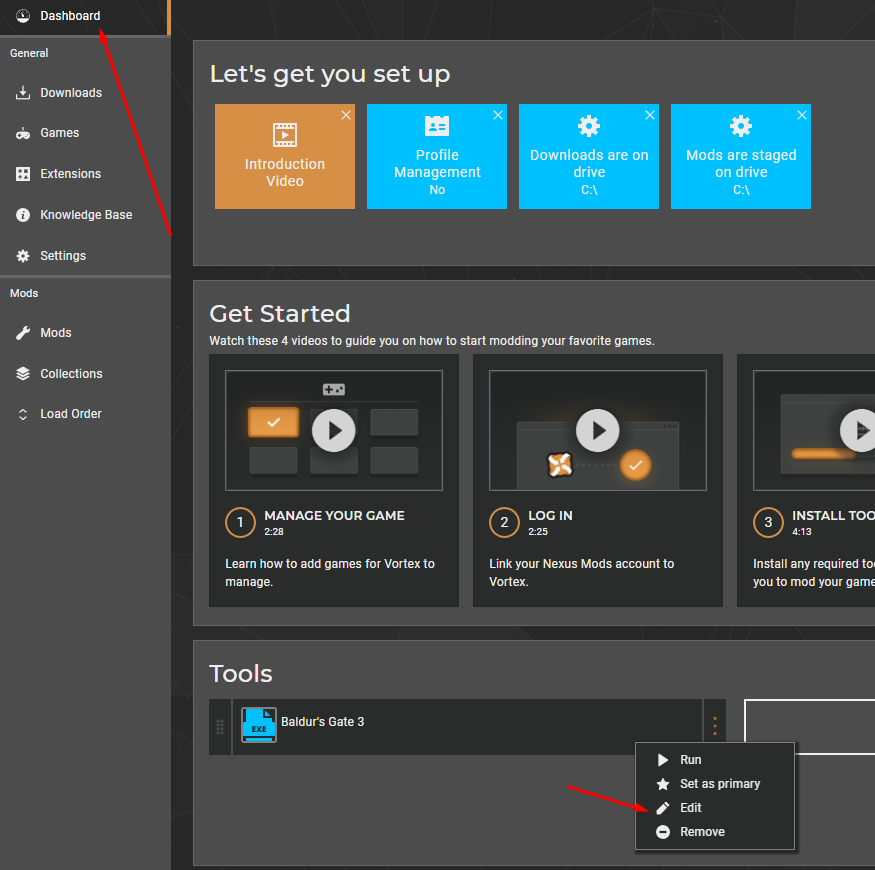Click the Dashboard gauge icon

[x=23, y=16]
